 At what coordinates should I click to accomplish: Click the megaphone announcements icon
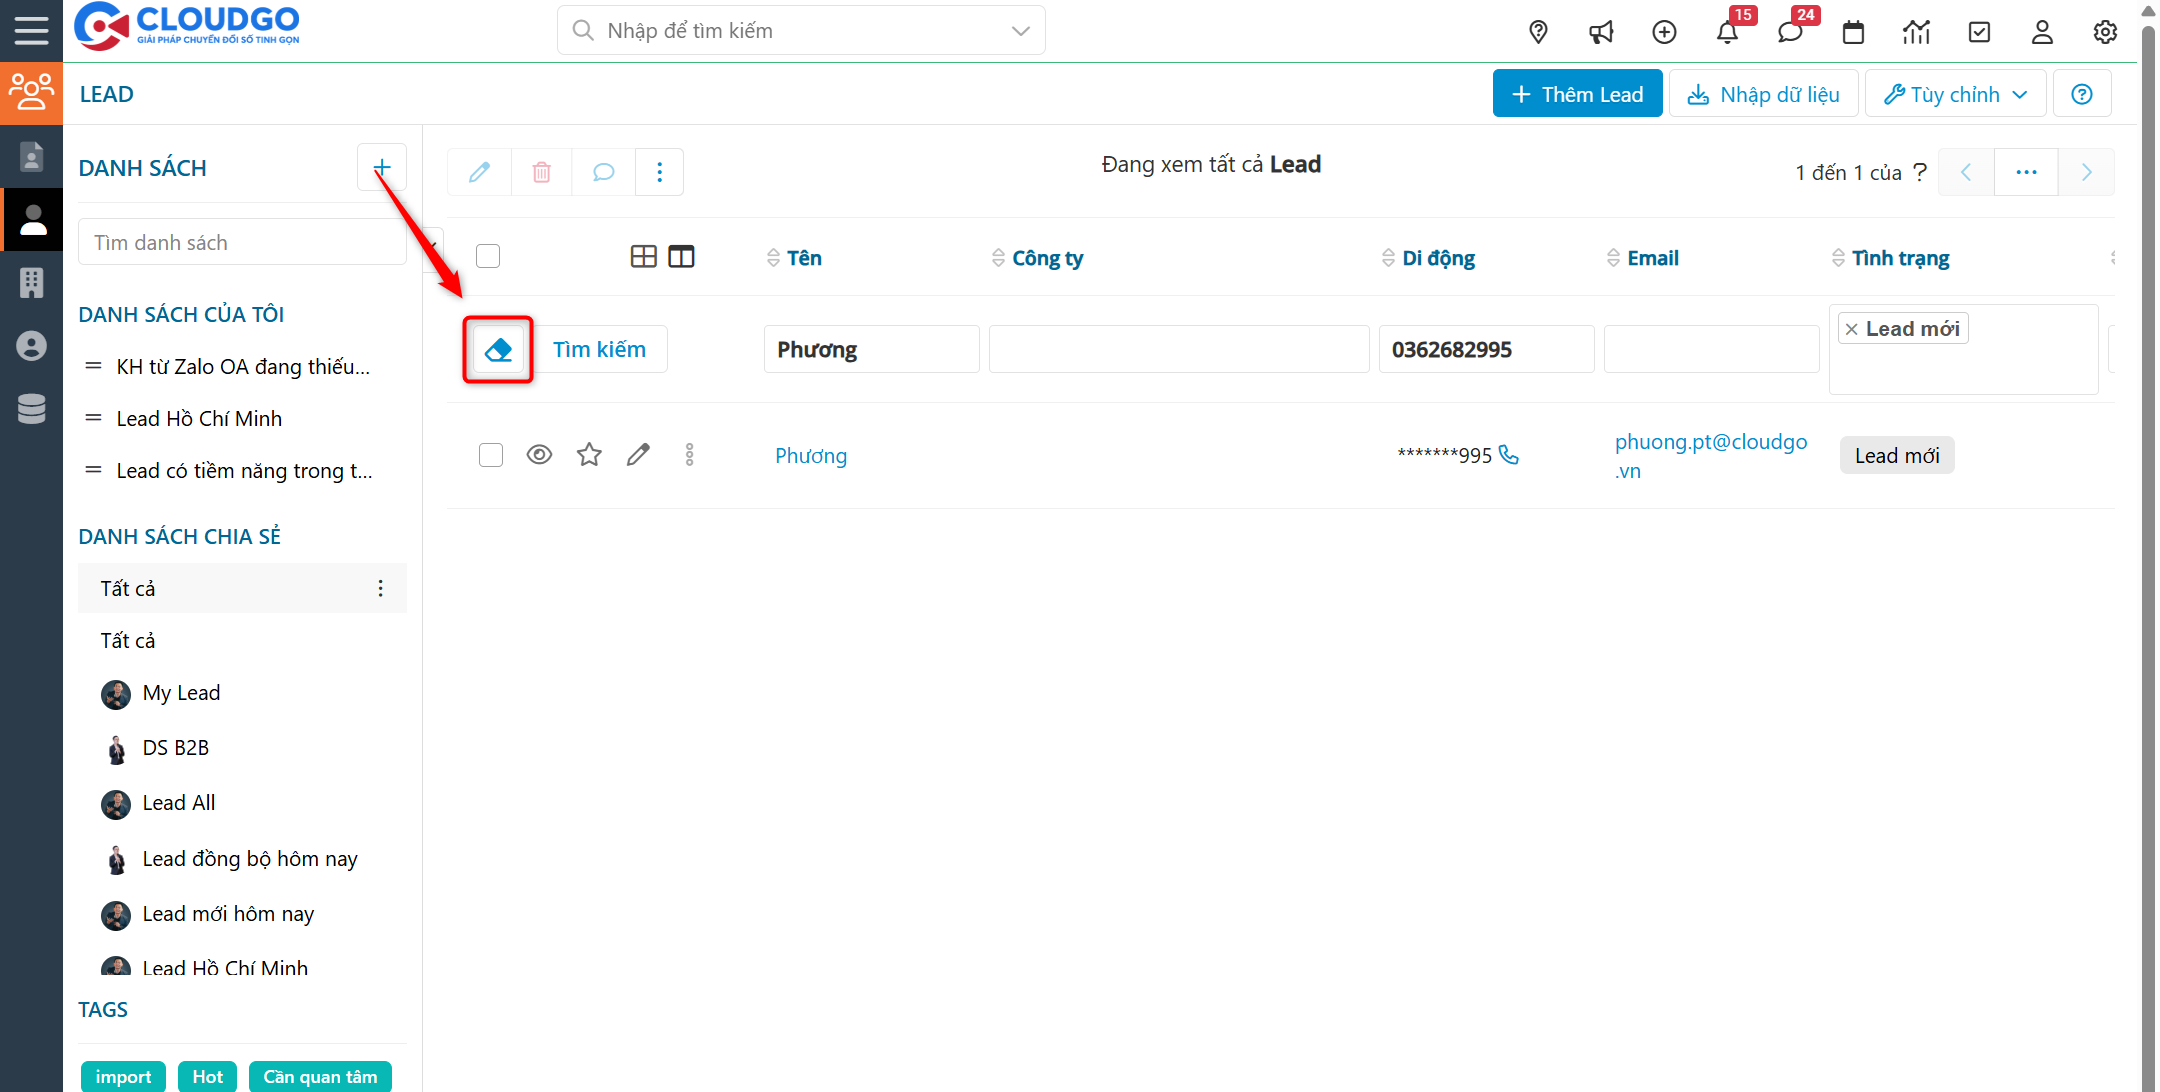[x=1601, y=32]
